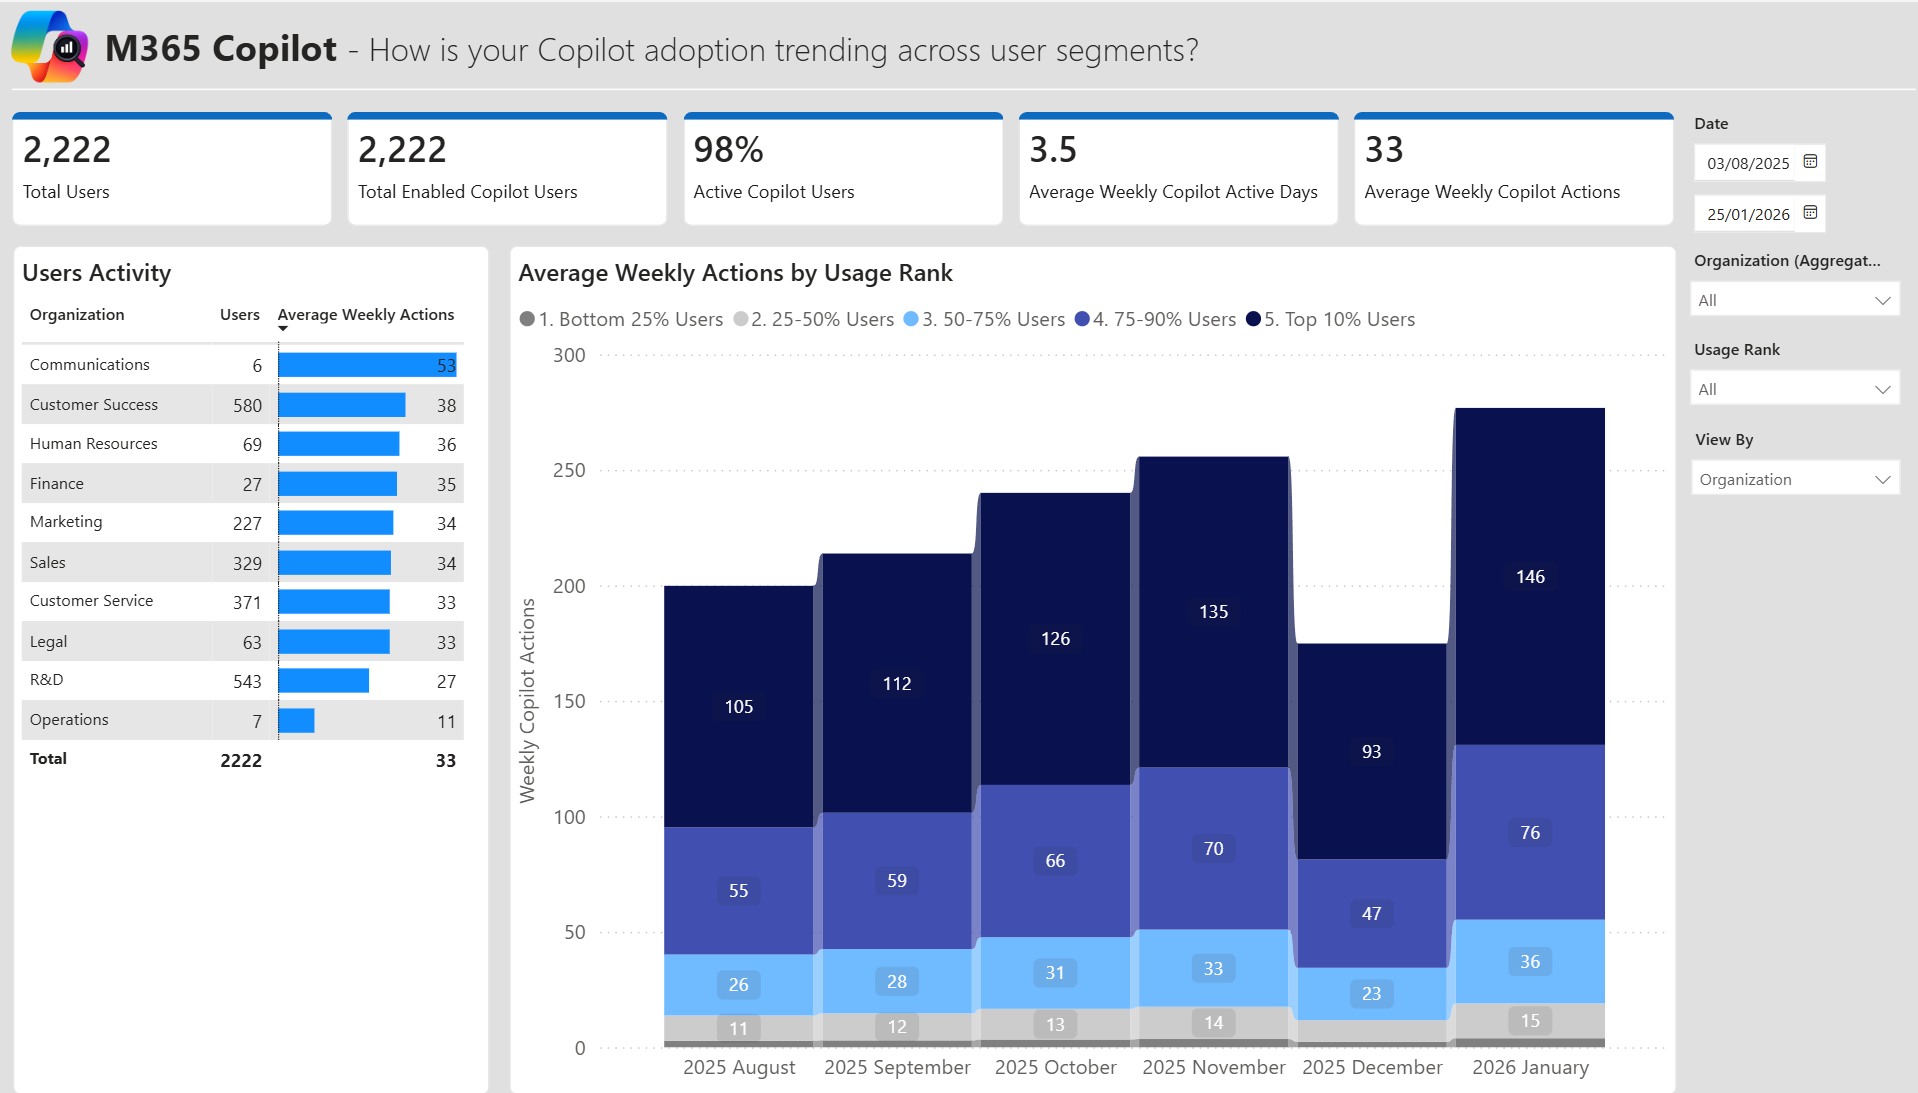Select the Human Resources organization row
The height and width of the screenshot is (1093, 1918).
tap(243, 444)
